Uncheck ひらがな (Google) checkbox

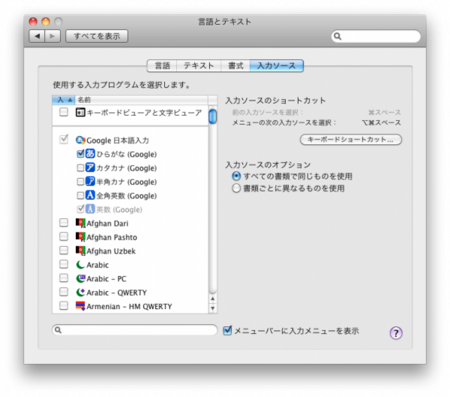[x=80, y=154]
